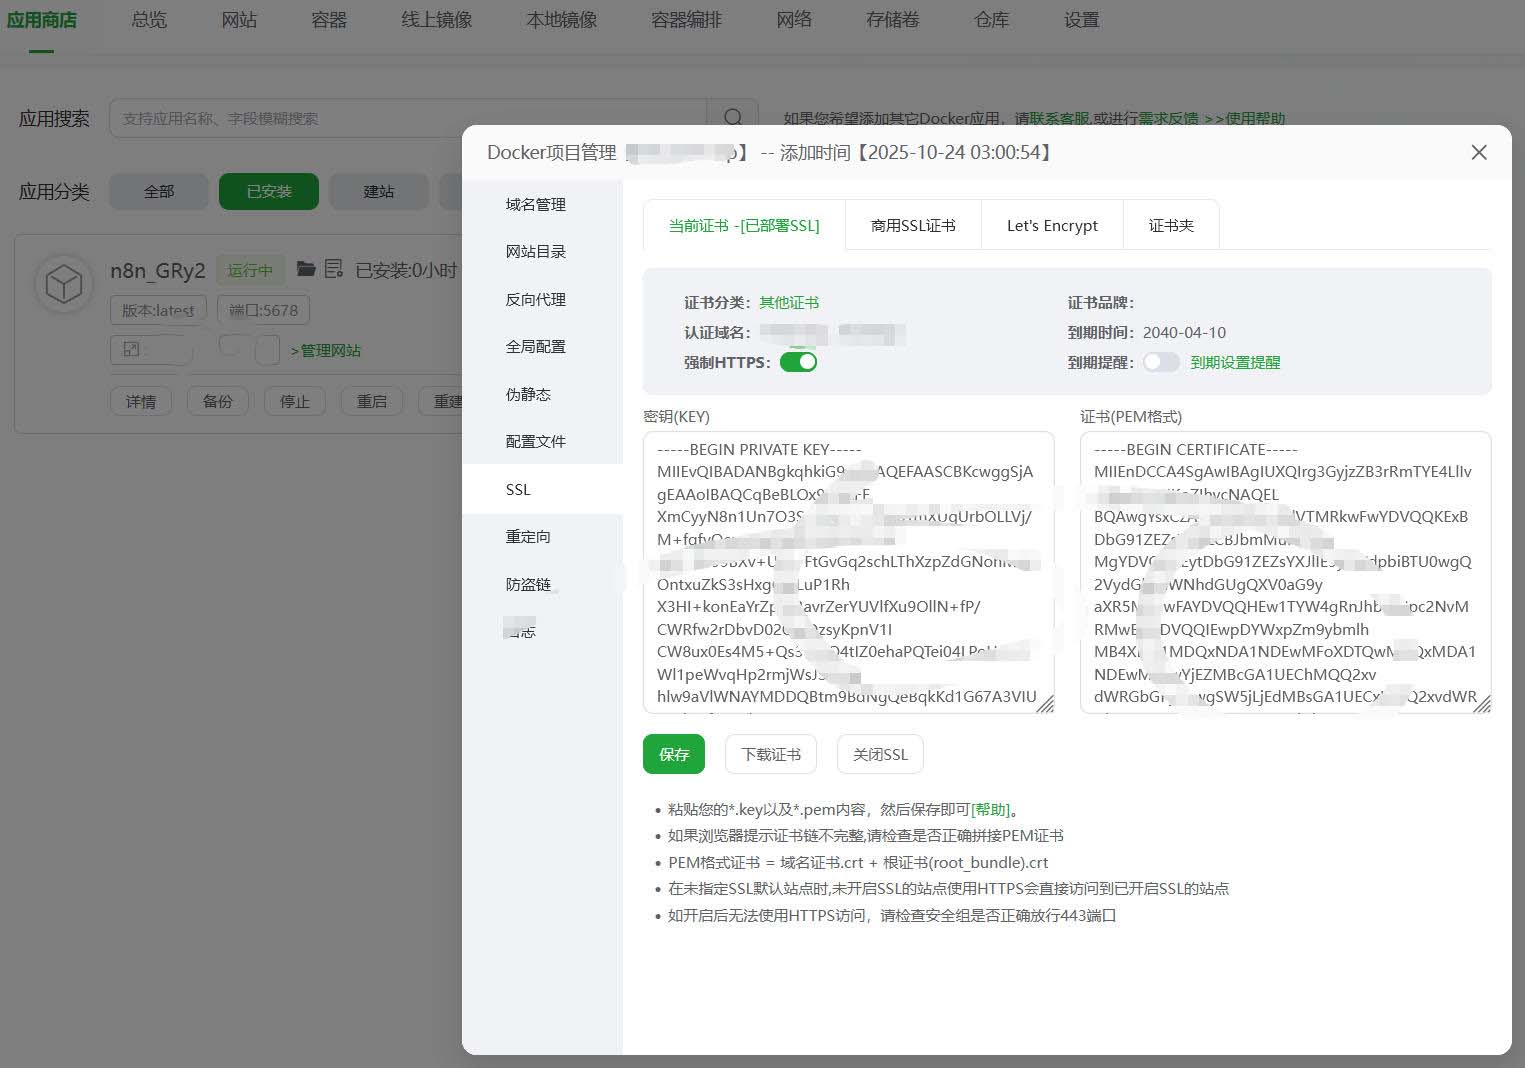Click resize grip of the PEM certificate box
The width and height of the screenshot is (1525, 1068).
[x=1482, y=704]
